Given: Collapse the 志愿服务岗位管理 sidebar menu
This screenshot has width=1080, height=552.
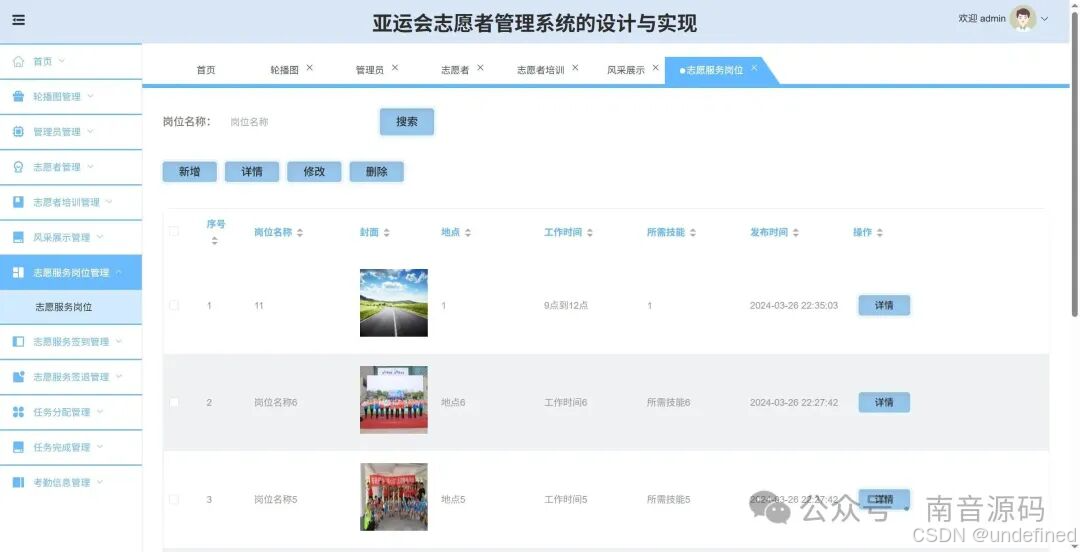Looking at the screenshot, I should pos(119,272).
